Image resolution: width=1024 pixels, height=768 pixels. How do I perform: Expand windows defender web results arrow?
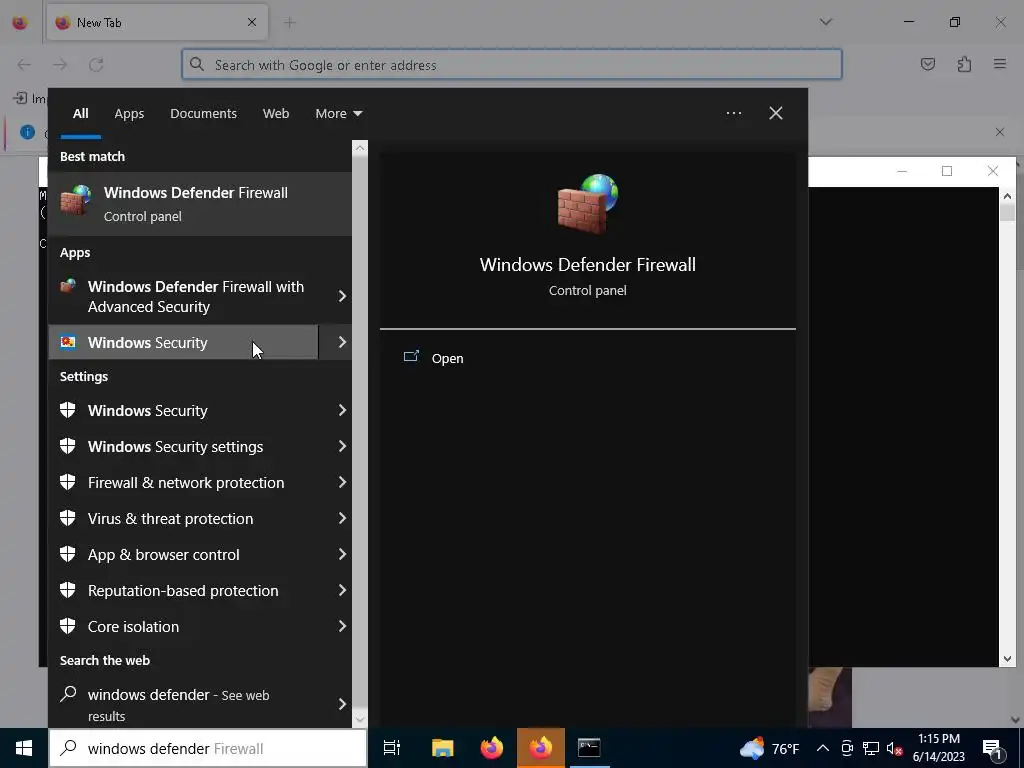[x=342, y=704]
